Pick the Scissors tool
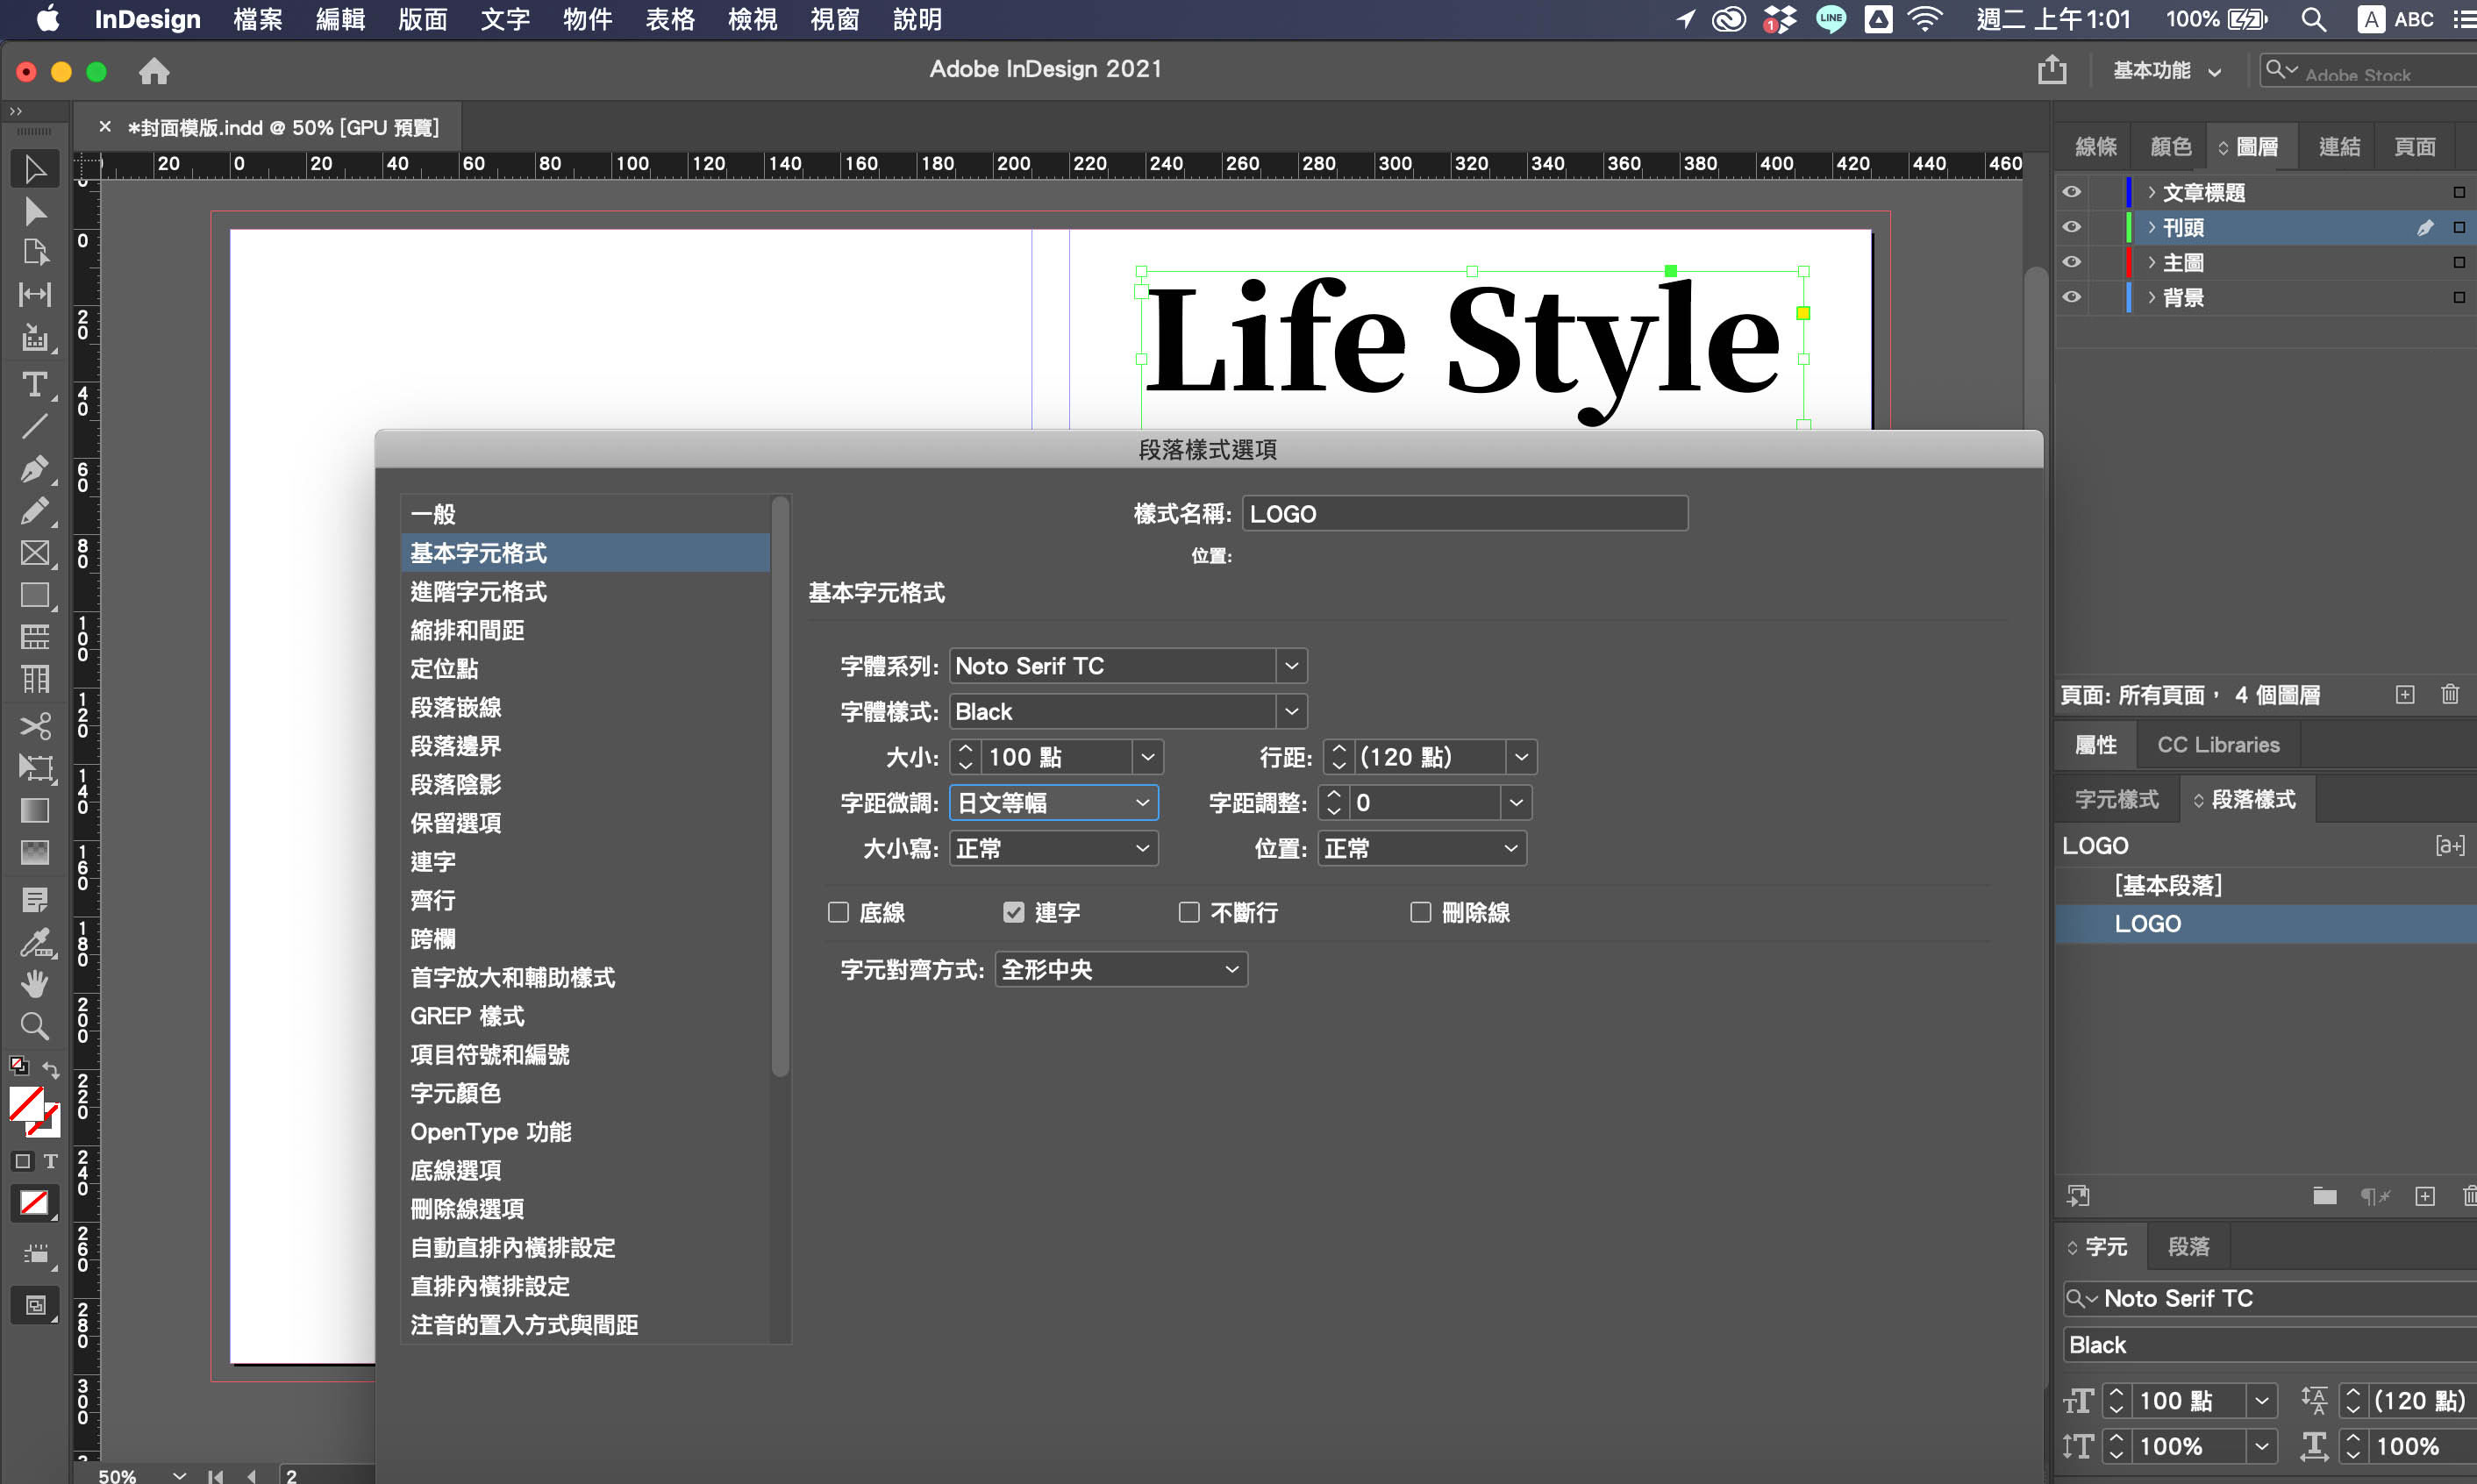 coord(34,725)
